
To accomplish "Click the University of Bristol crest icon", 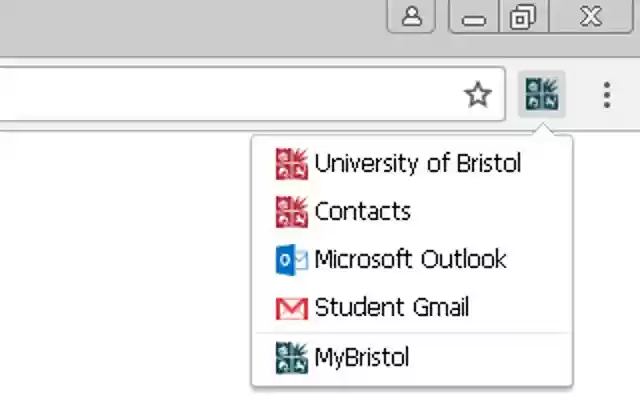I will [291, 164].
